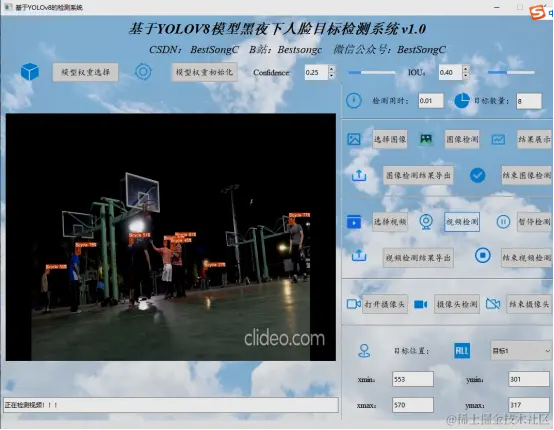Click the IOU 0.40 input field

click(450, 72)
